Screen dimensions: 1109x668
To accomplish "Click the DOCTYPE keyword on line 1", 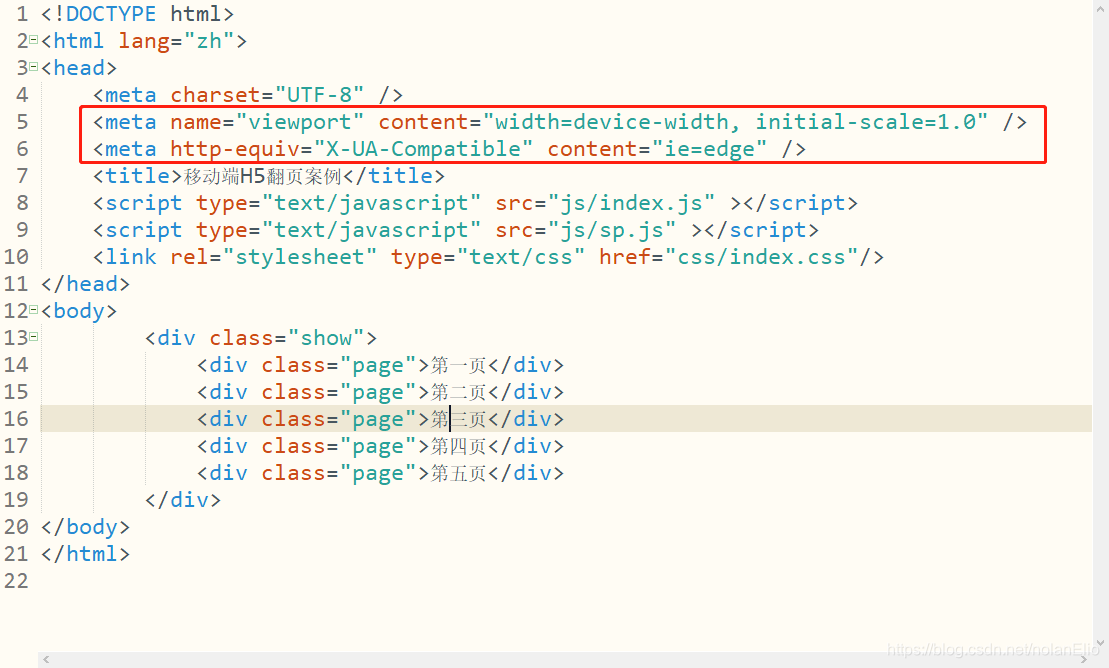I will point(110,13).
